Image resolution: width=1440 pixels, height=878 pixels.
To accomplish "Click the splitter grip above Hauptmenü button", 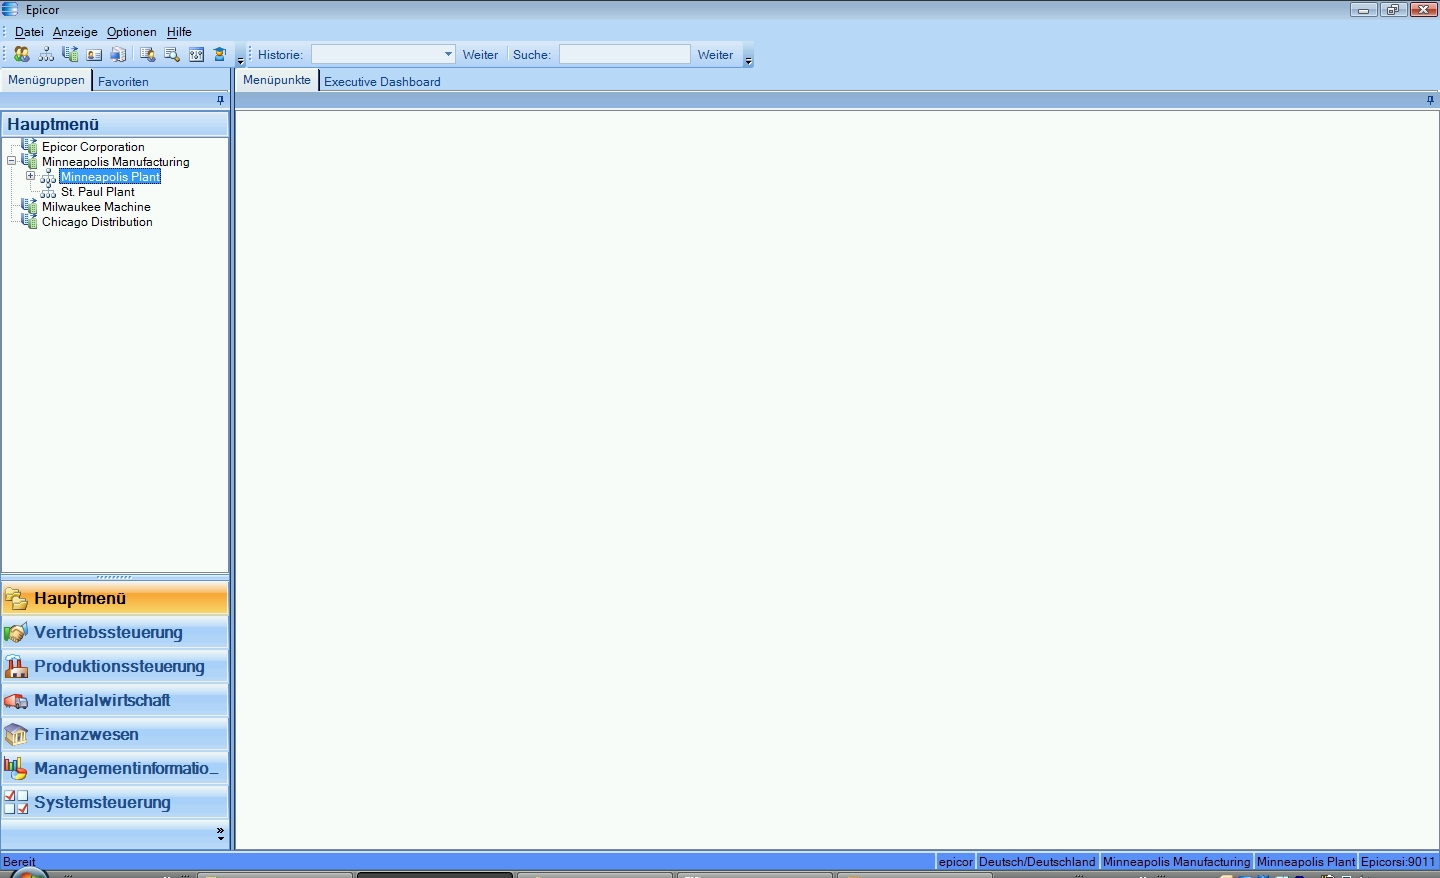I will [x=114, y=577].
